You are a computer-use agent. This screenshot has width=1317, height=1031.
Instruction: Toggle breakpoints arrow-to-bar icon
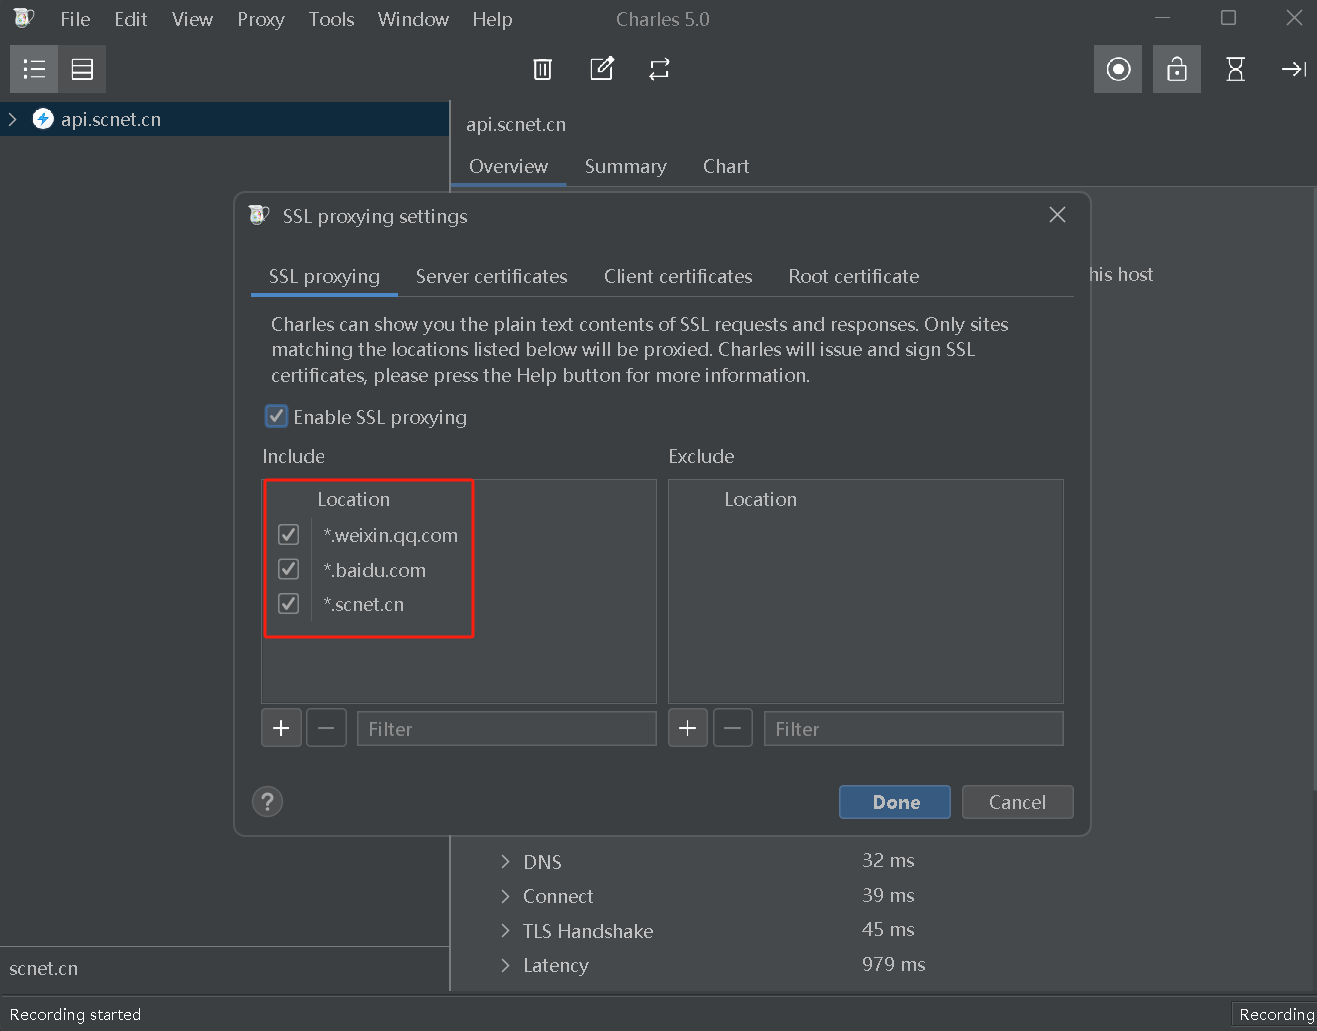pyautogui.click(x=1294, y=69)
